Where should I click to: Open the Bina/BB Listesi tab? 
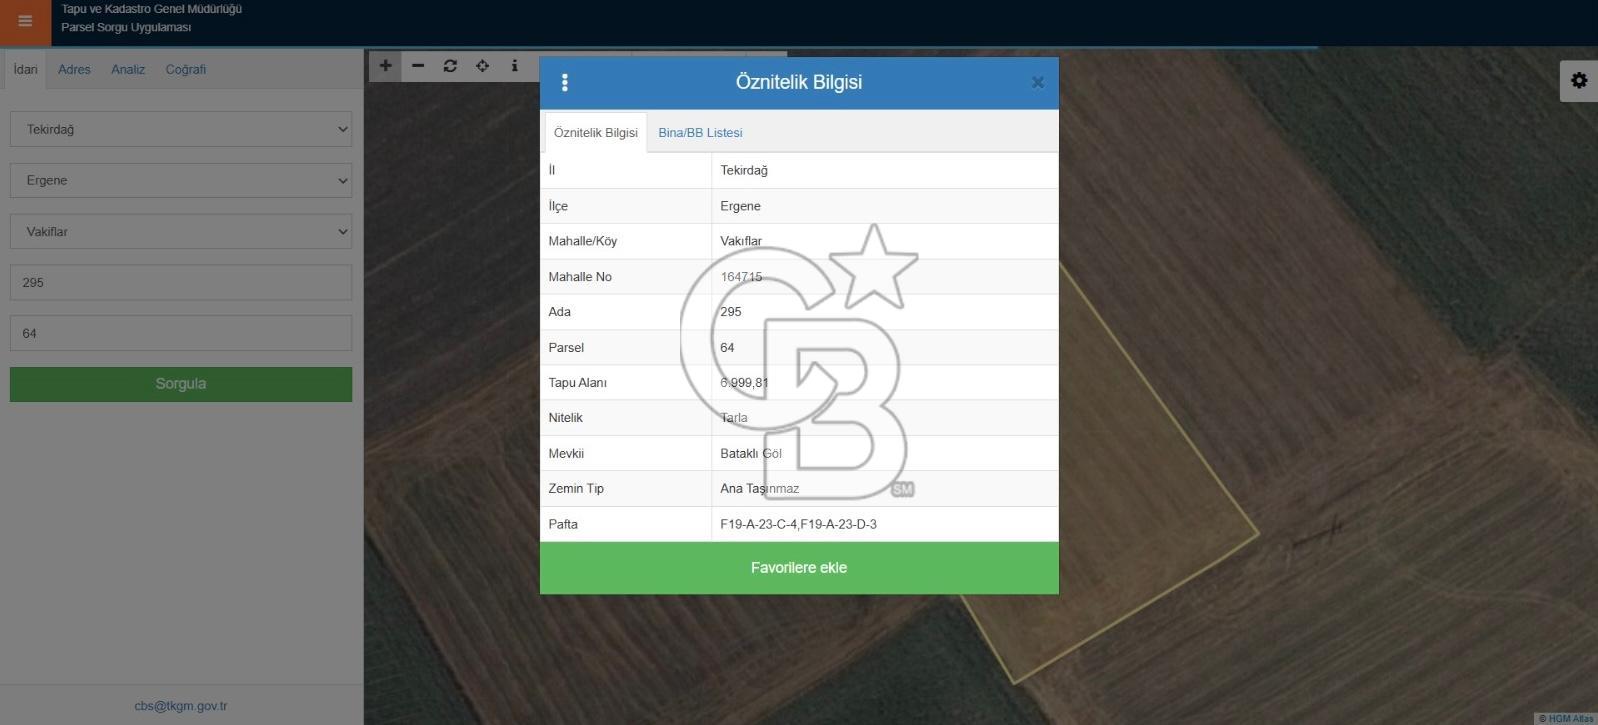(700, 133)
